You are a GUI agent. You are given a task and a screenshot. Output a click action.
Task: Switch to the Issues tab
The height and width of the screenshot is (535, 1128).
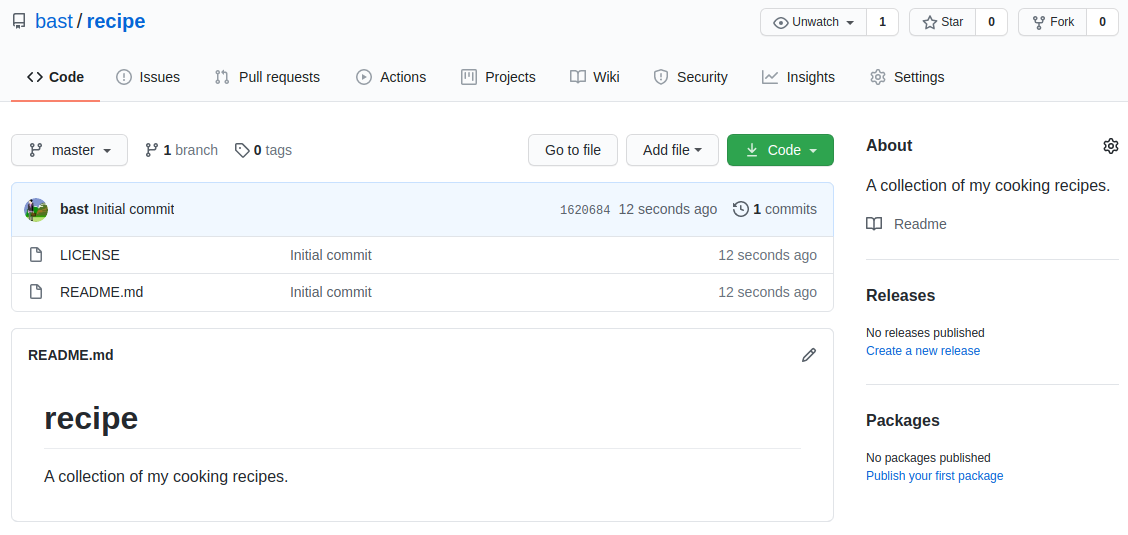point(148,77)
